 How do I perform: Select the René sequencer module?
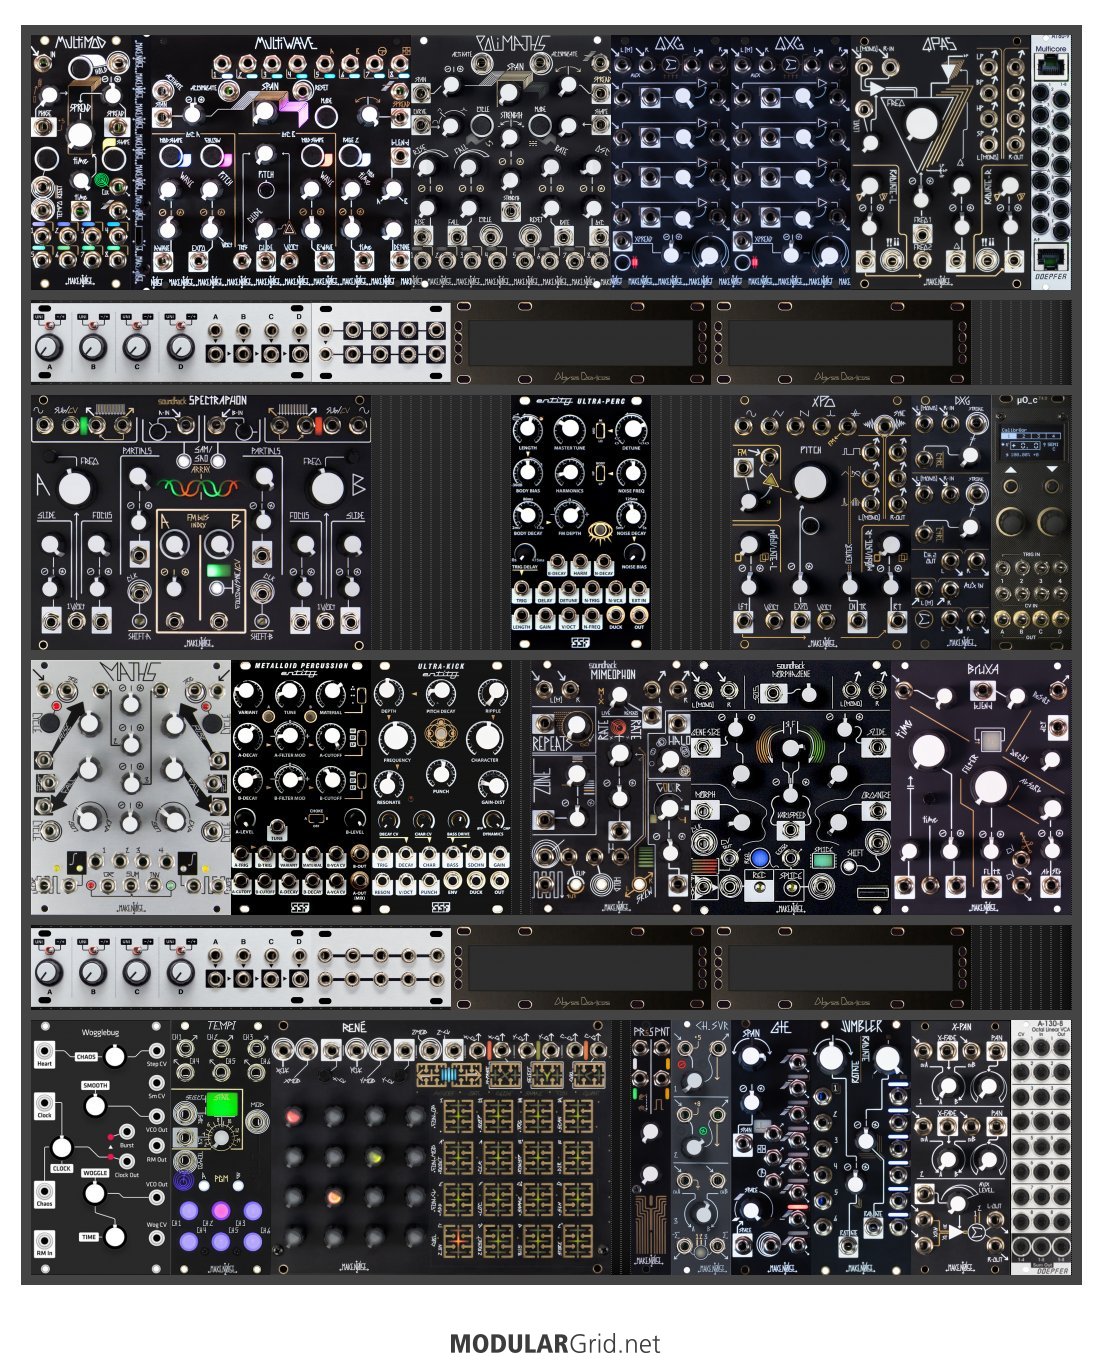[441, 1147]
